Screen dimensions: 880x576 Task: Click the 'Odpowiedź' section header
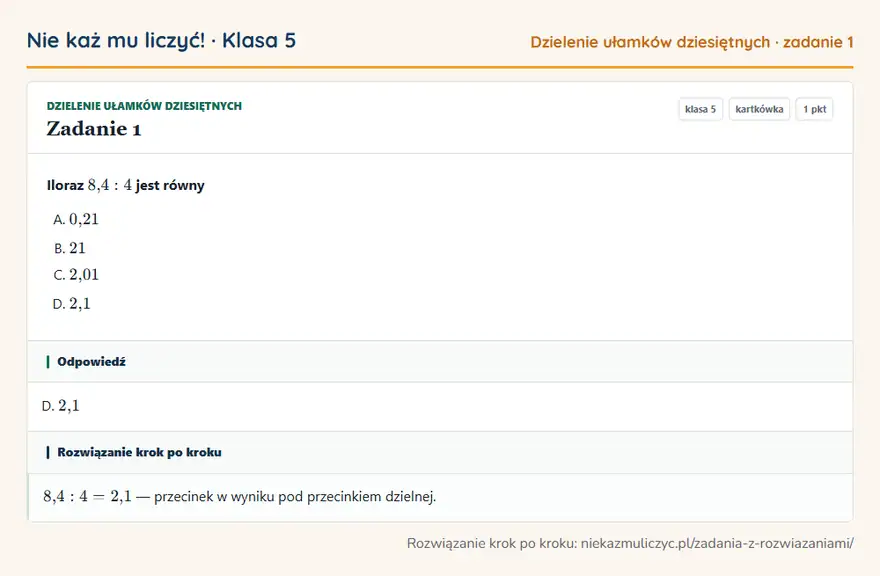click(440, 362)
